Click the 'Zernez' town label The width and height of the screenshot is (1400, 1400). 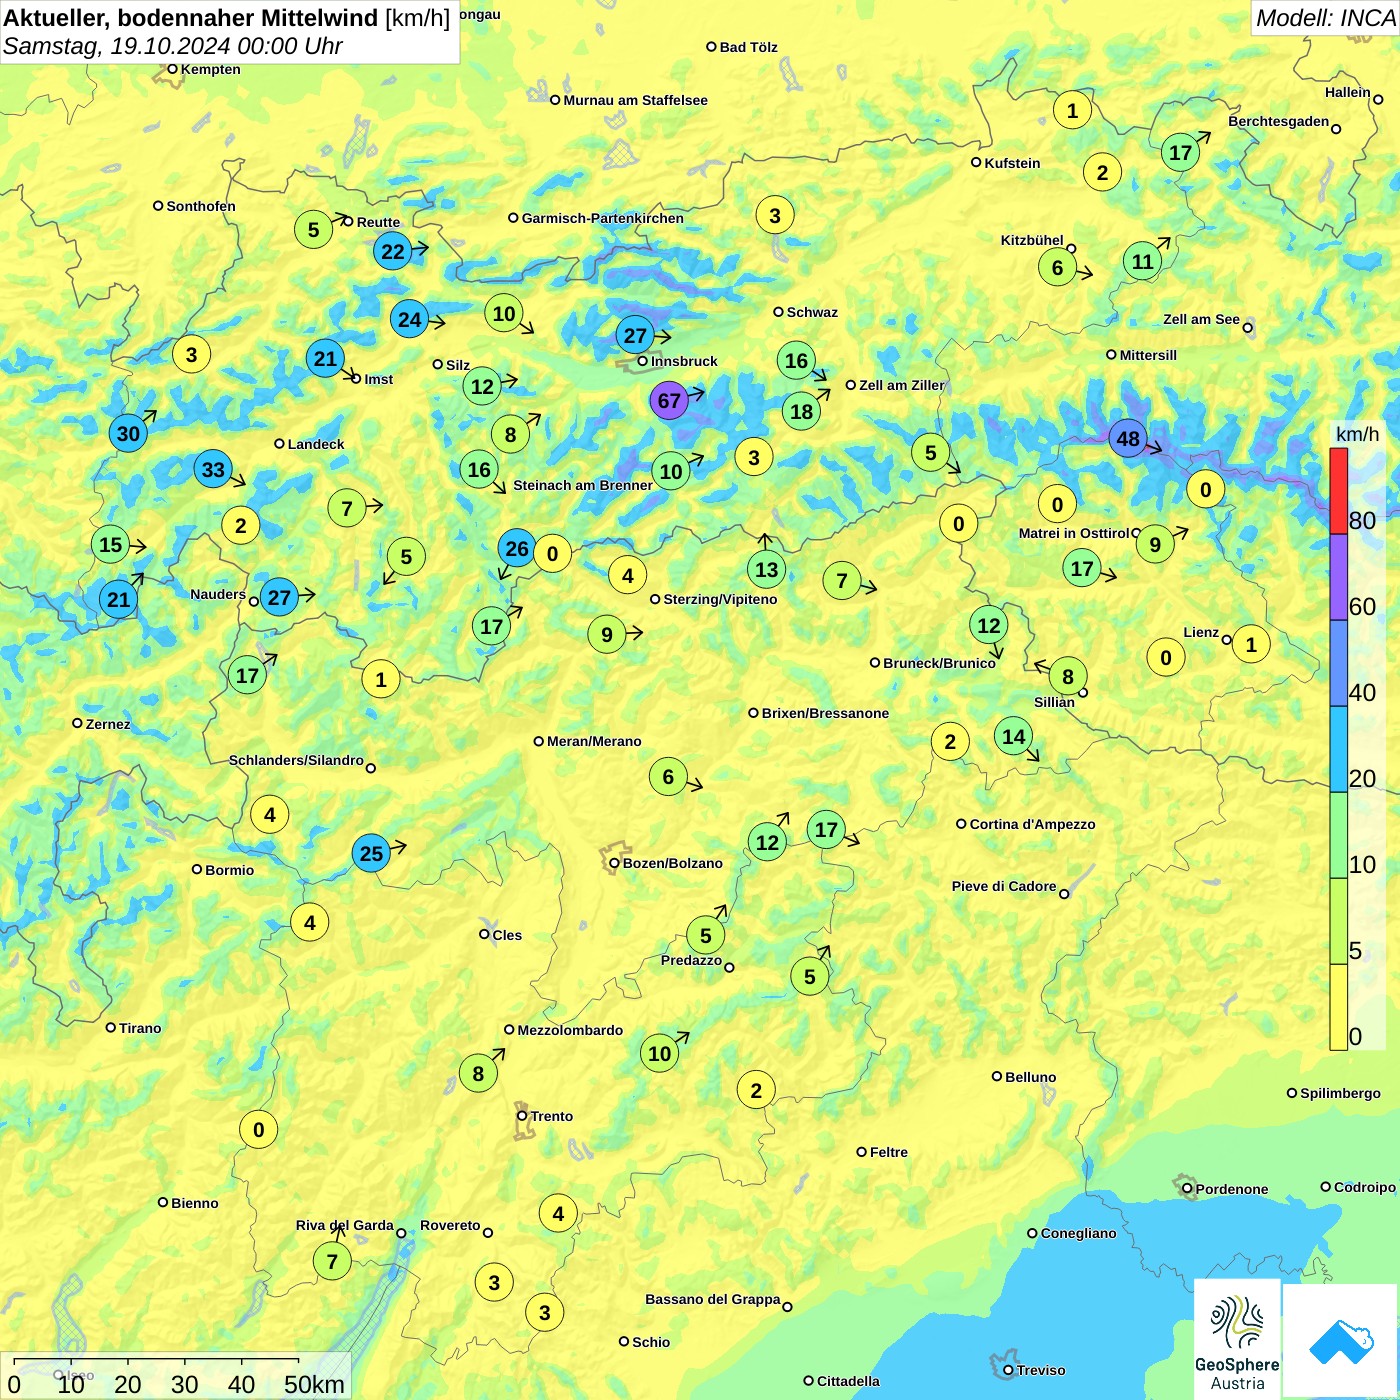pyautogui.click(x=108, y=724)
